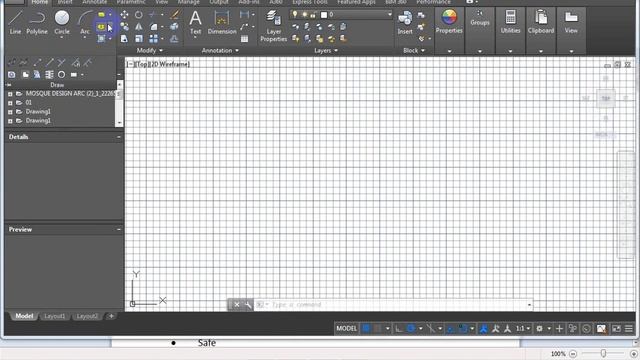Click the Insert block button

pos(405,22)
